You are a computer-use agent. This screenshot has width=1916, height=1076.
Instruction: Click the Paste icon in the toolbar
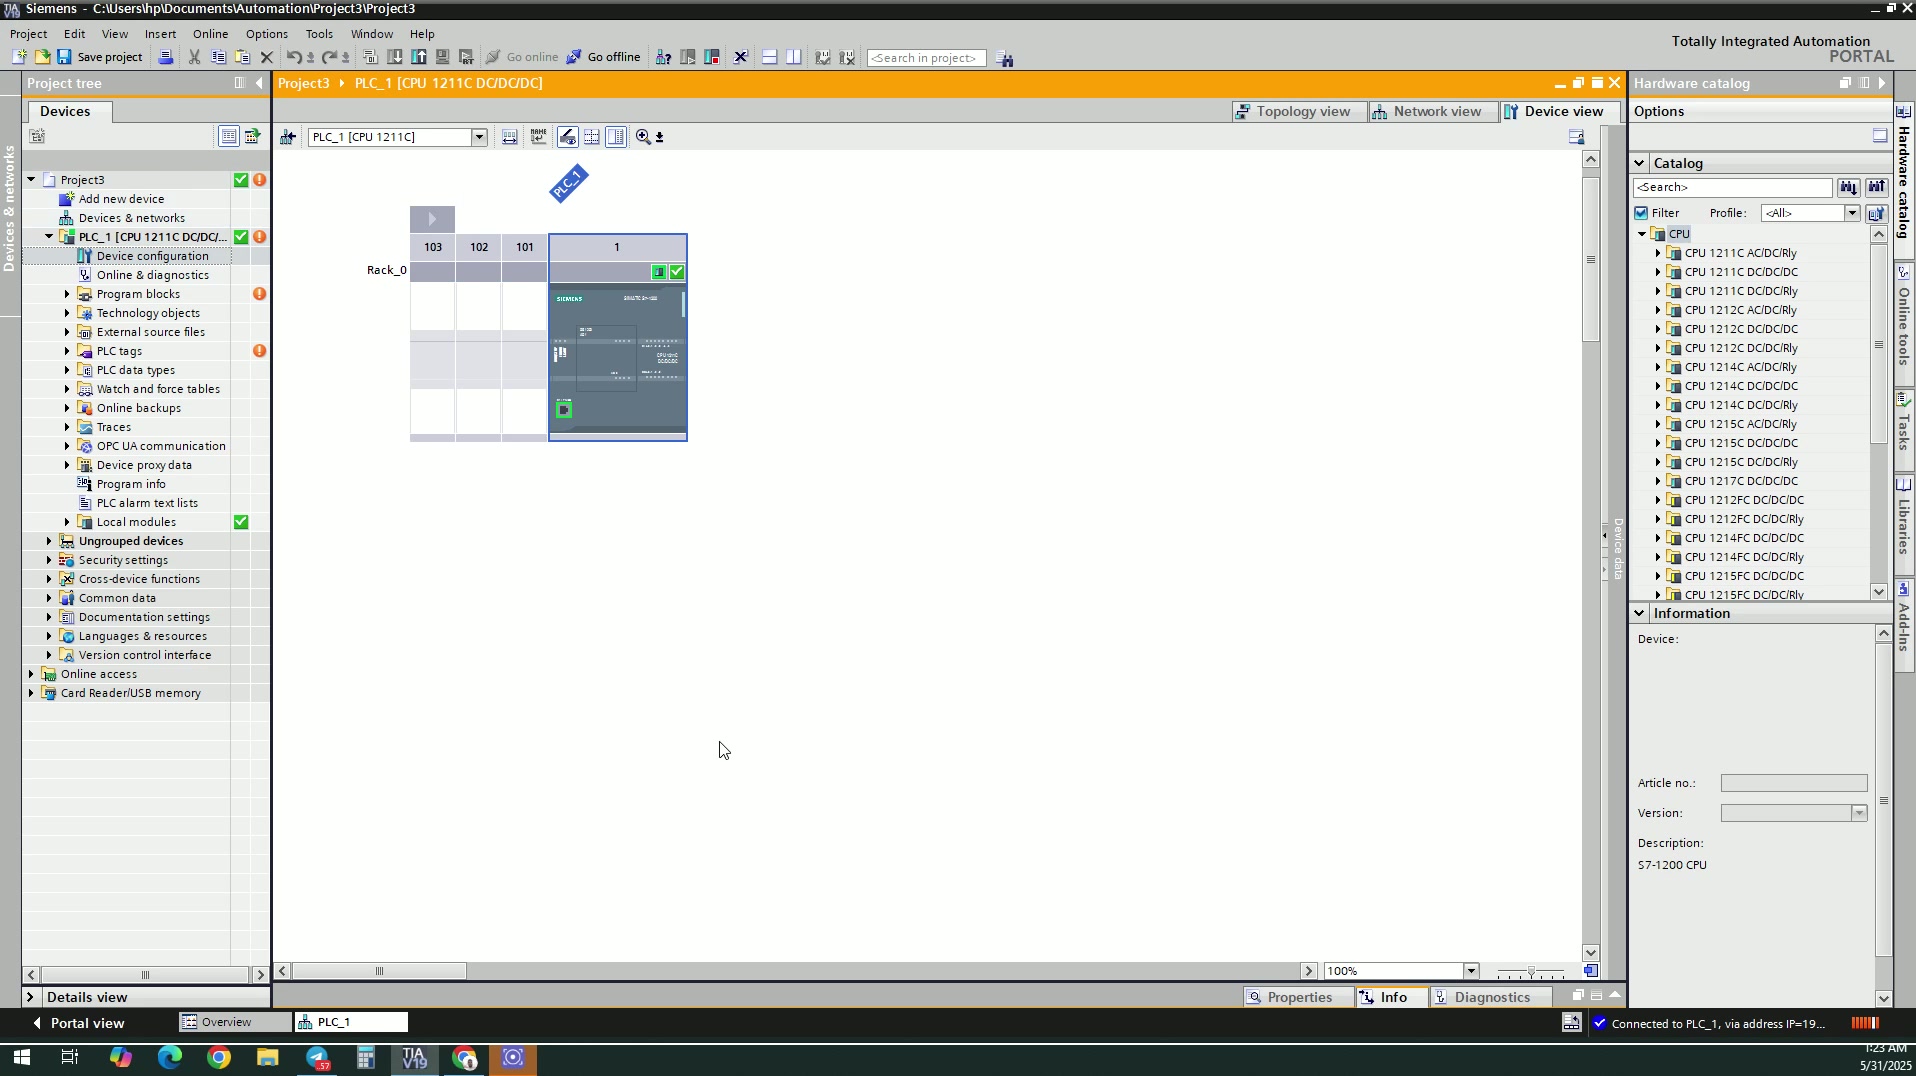tap(242, 57)
